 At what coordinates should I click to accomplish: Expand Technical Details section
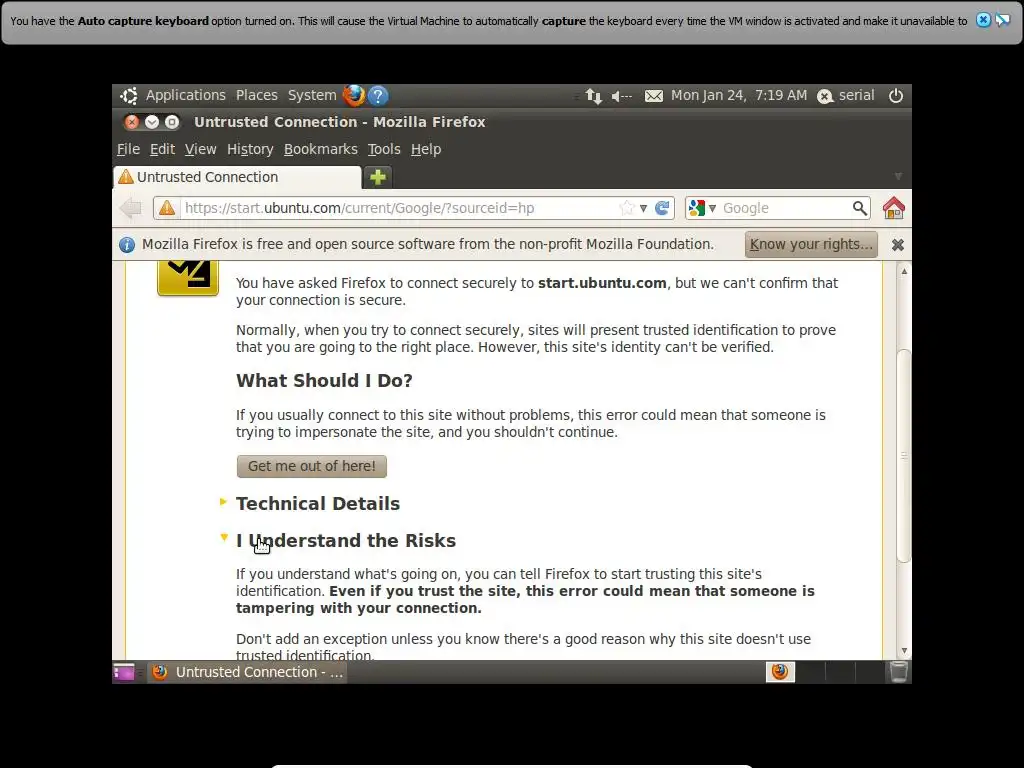(x=317, y=504)
